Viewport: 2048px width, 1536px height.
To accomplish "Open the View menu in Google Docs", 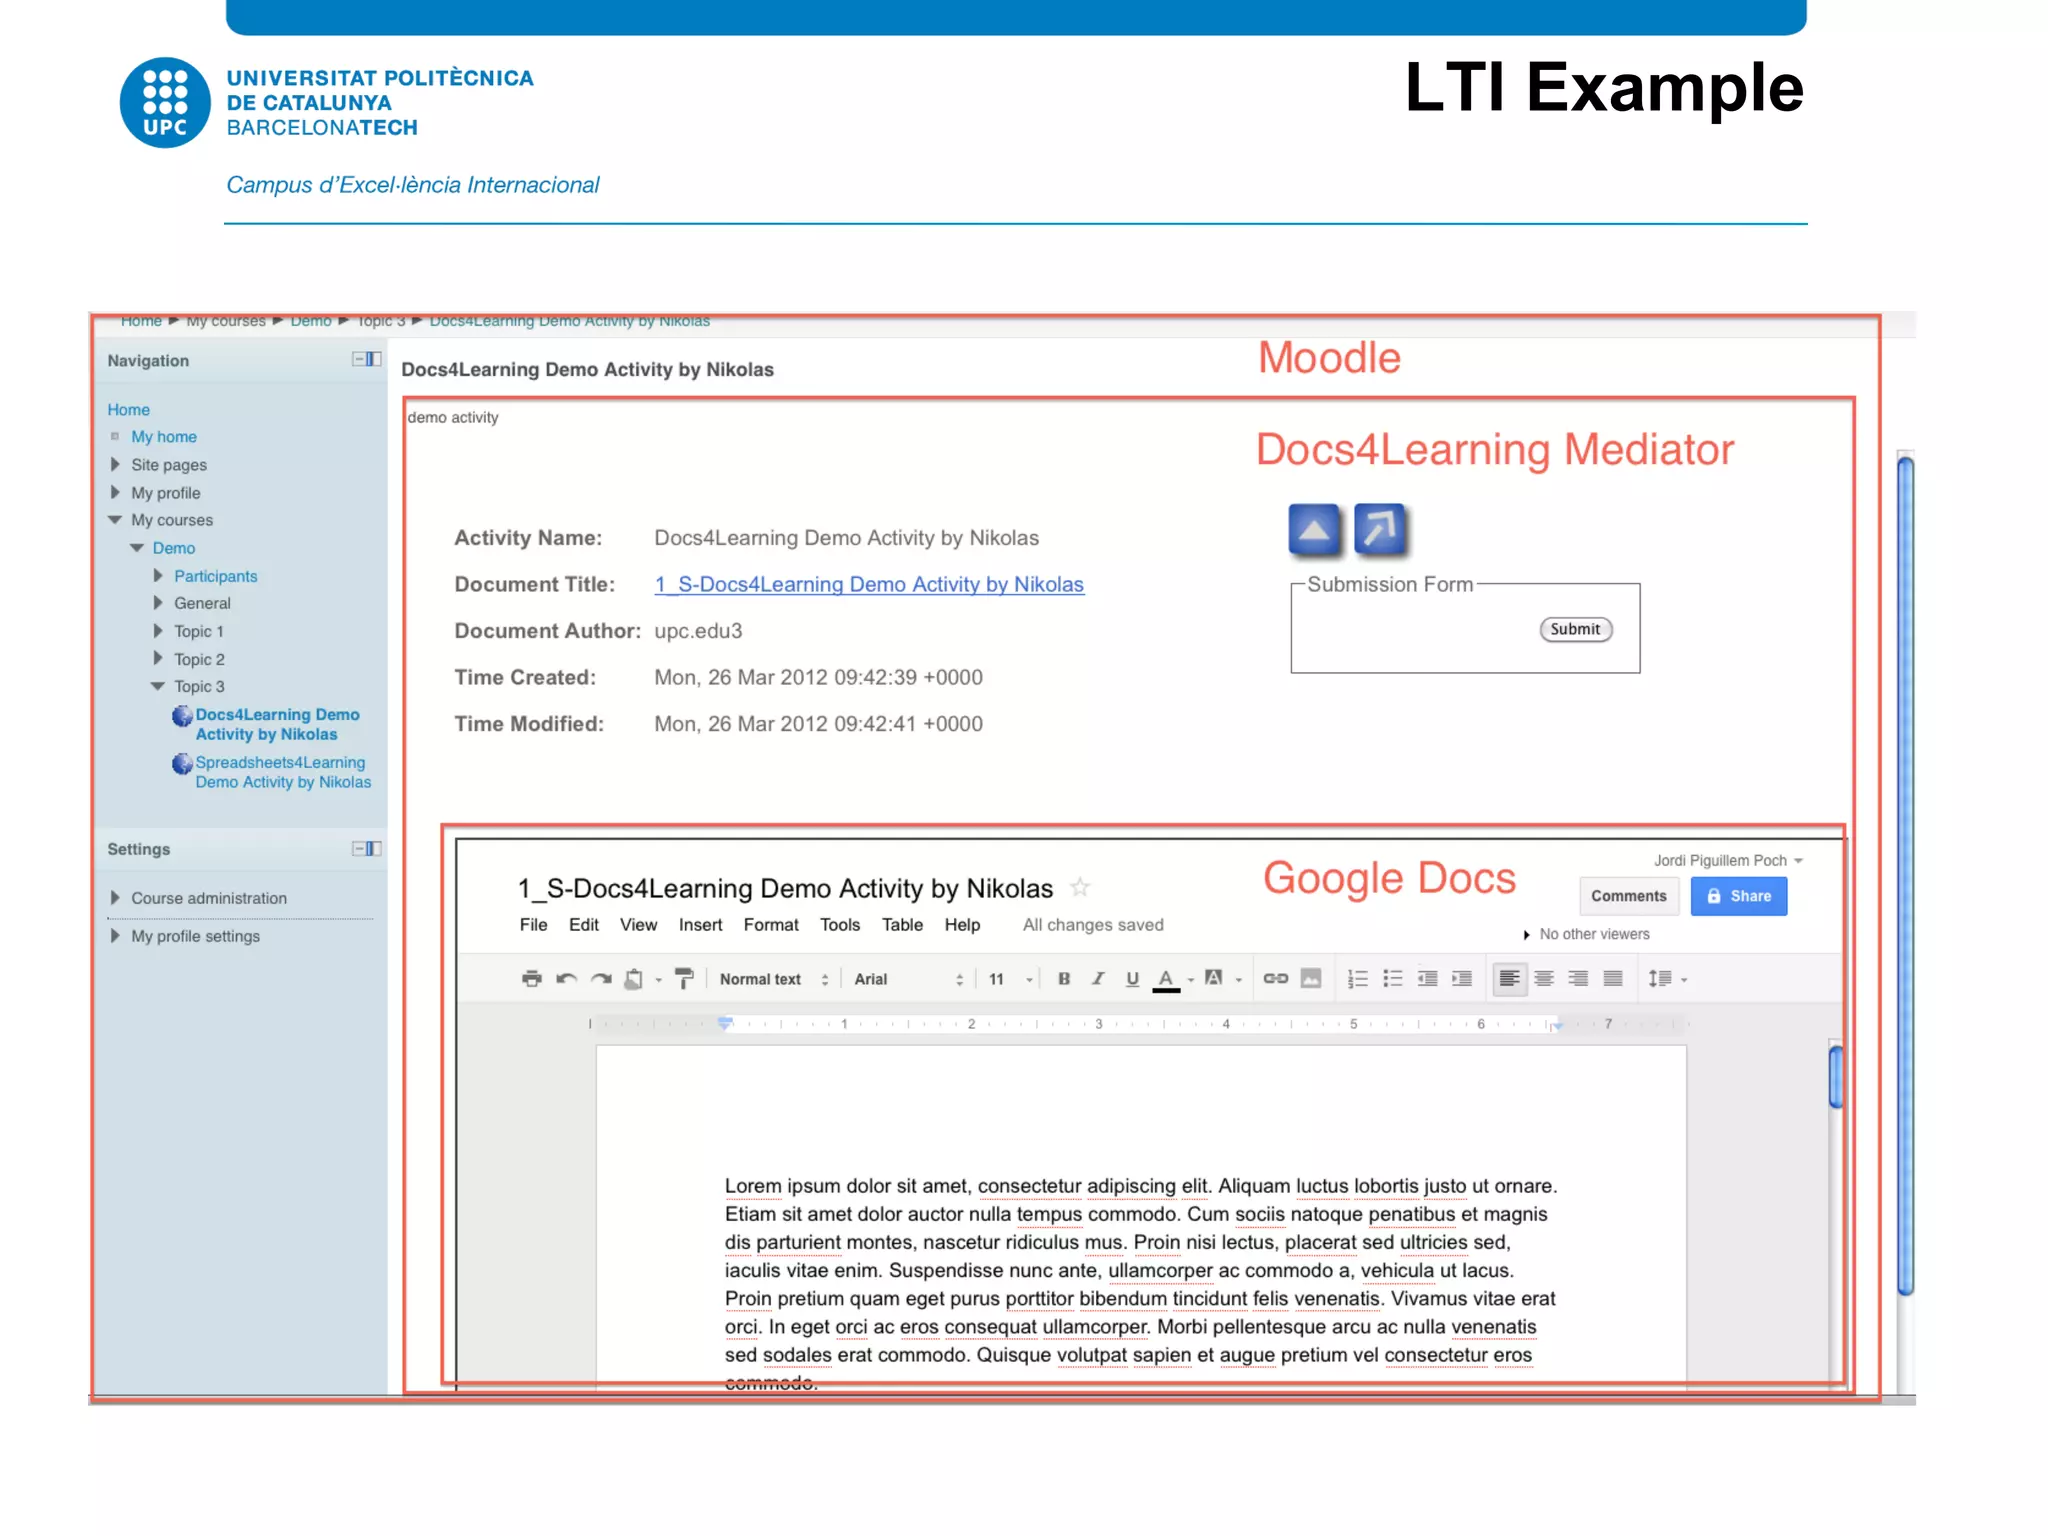I will point(638,925).
